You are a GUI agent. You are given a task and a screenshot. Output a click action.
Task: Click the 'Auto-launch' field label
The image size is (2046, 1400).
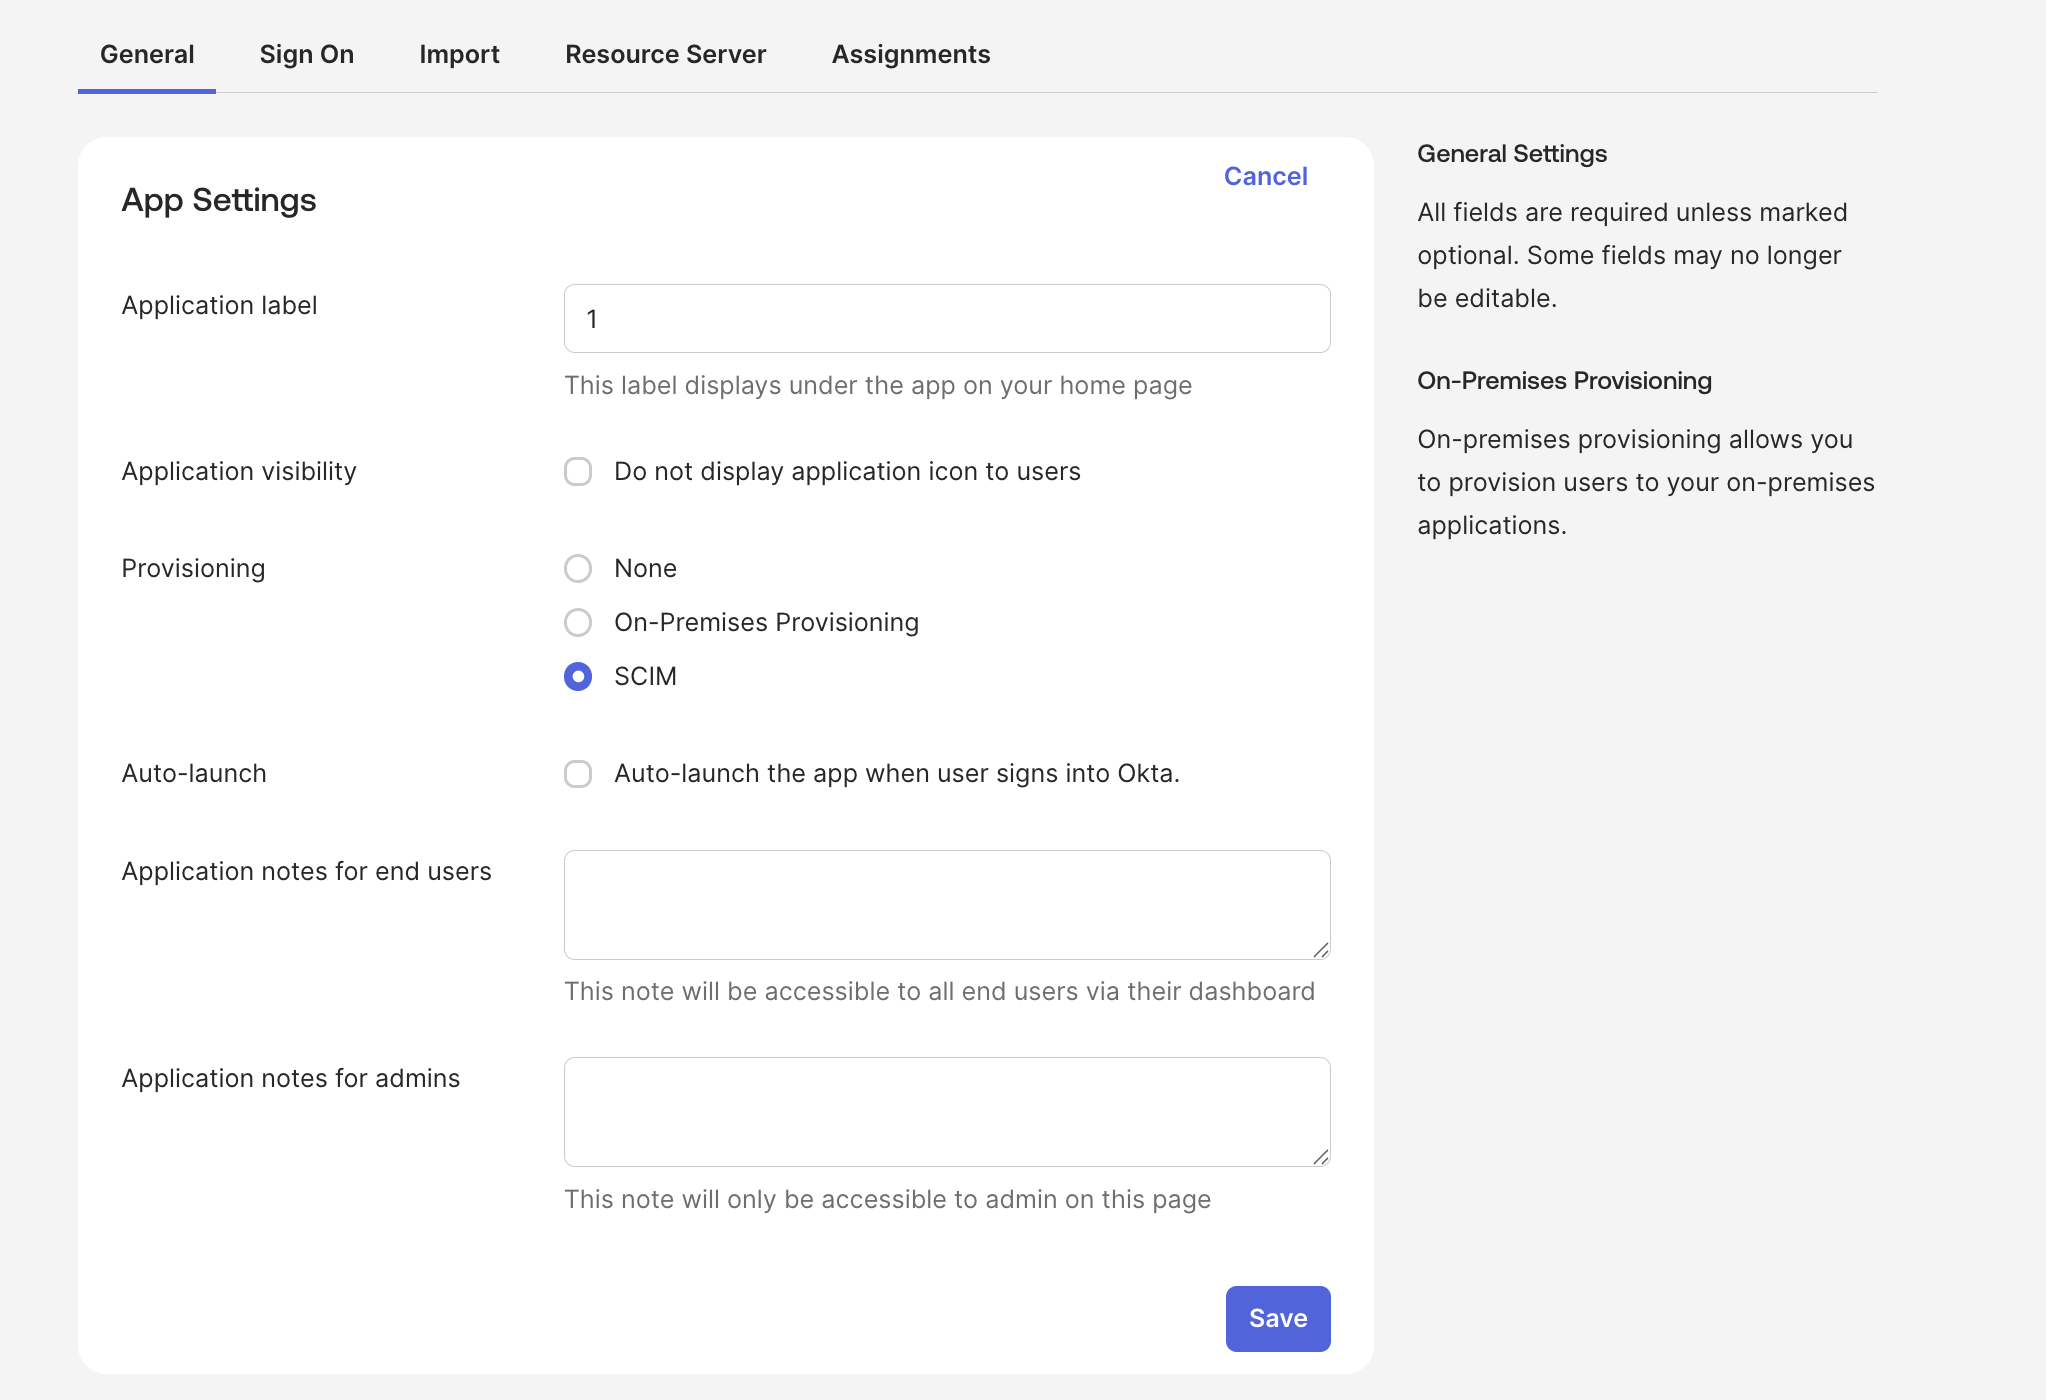[194, 773]
